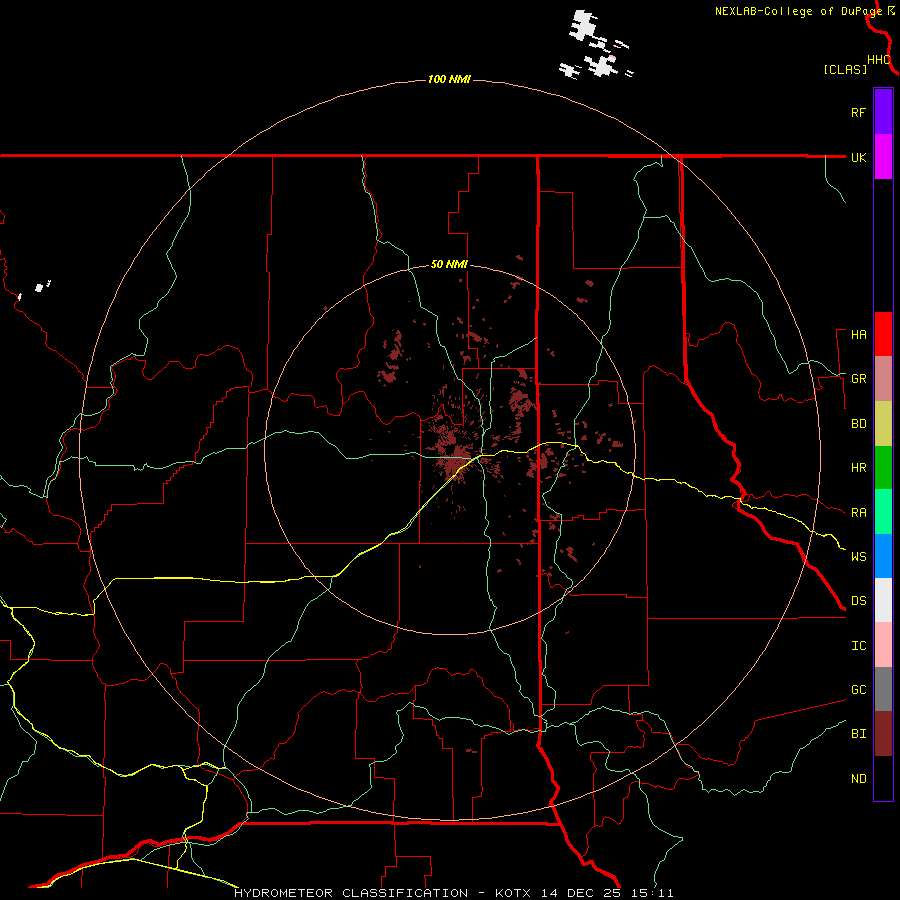Screen dimensions: 900x900
Task: Click the HYDROMETEOR CLASSIFICATION title text
Action: pos(351,893)
